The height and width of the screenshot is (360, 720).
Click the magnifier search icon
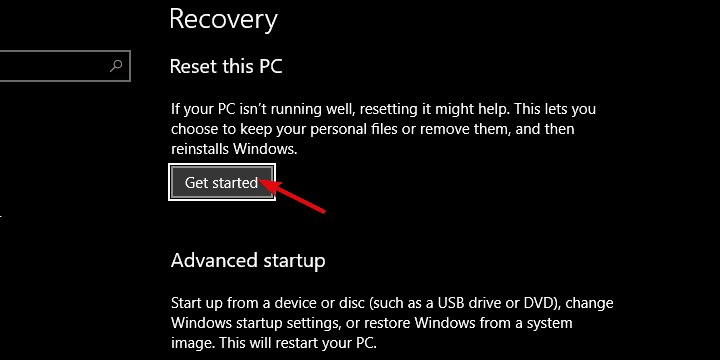(x=116, y=66)
